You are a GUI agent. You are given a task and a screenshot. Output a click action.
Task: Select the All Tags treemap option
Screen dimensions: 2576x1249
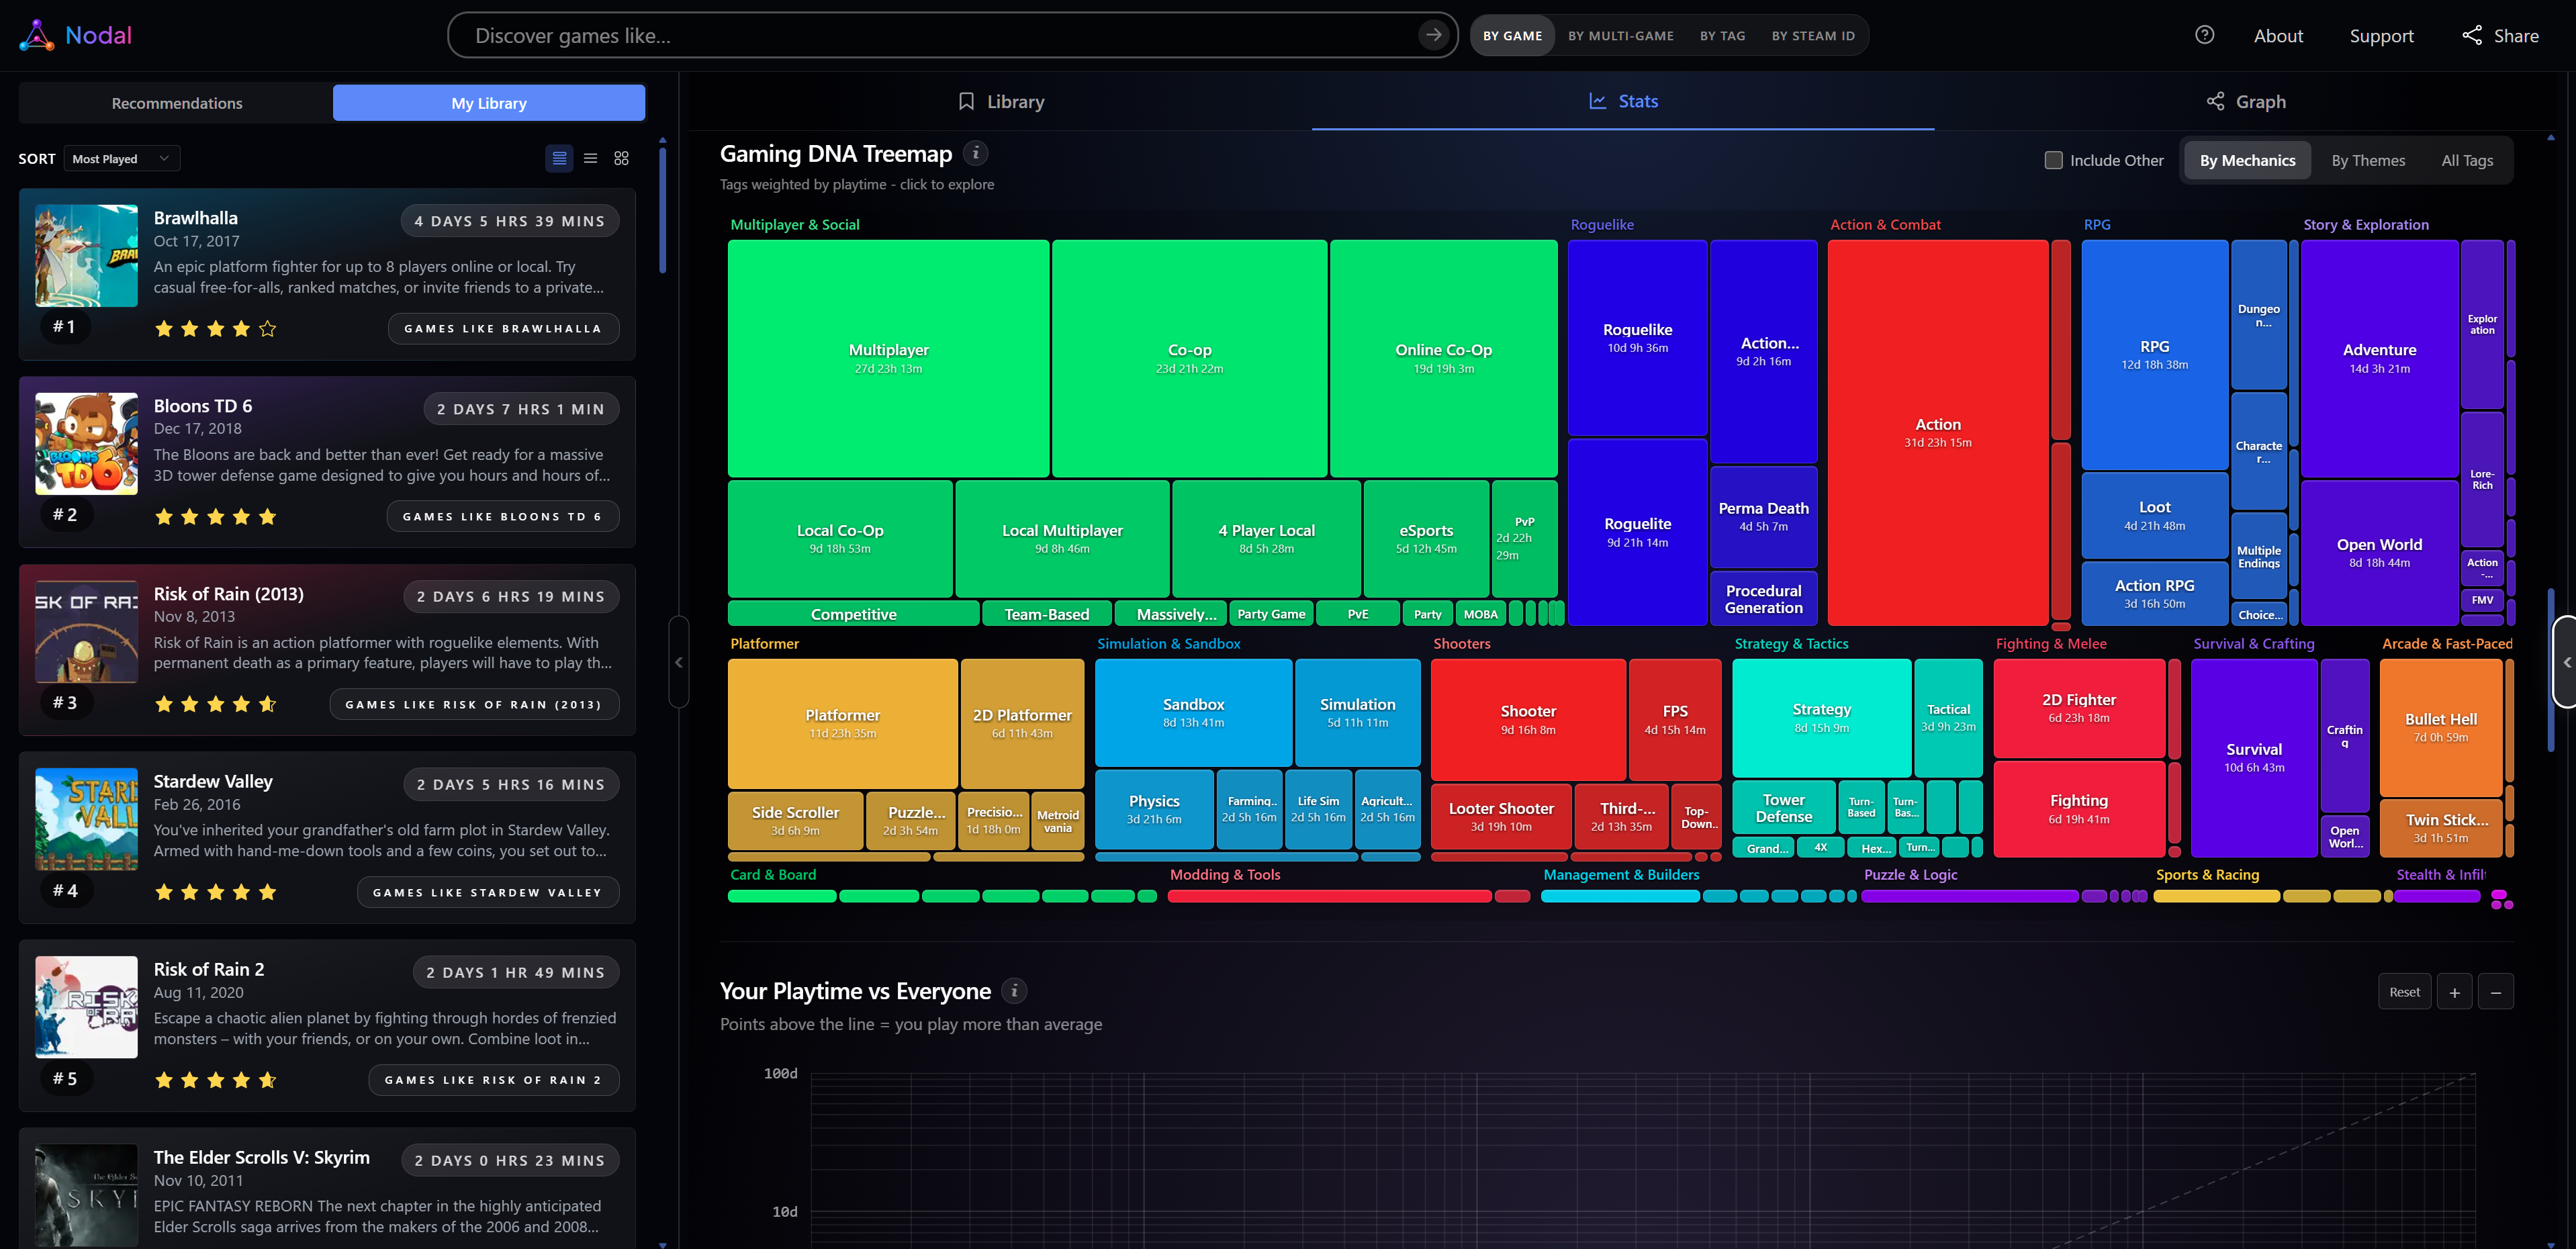click(x=2466, y=160)
